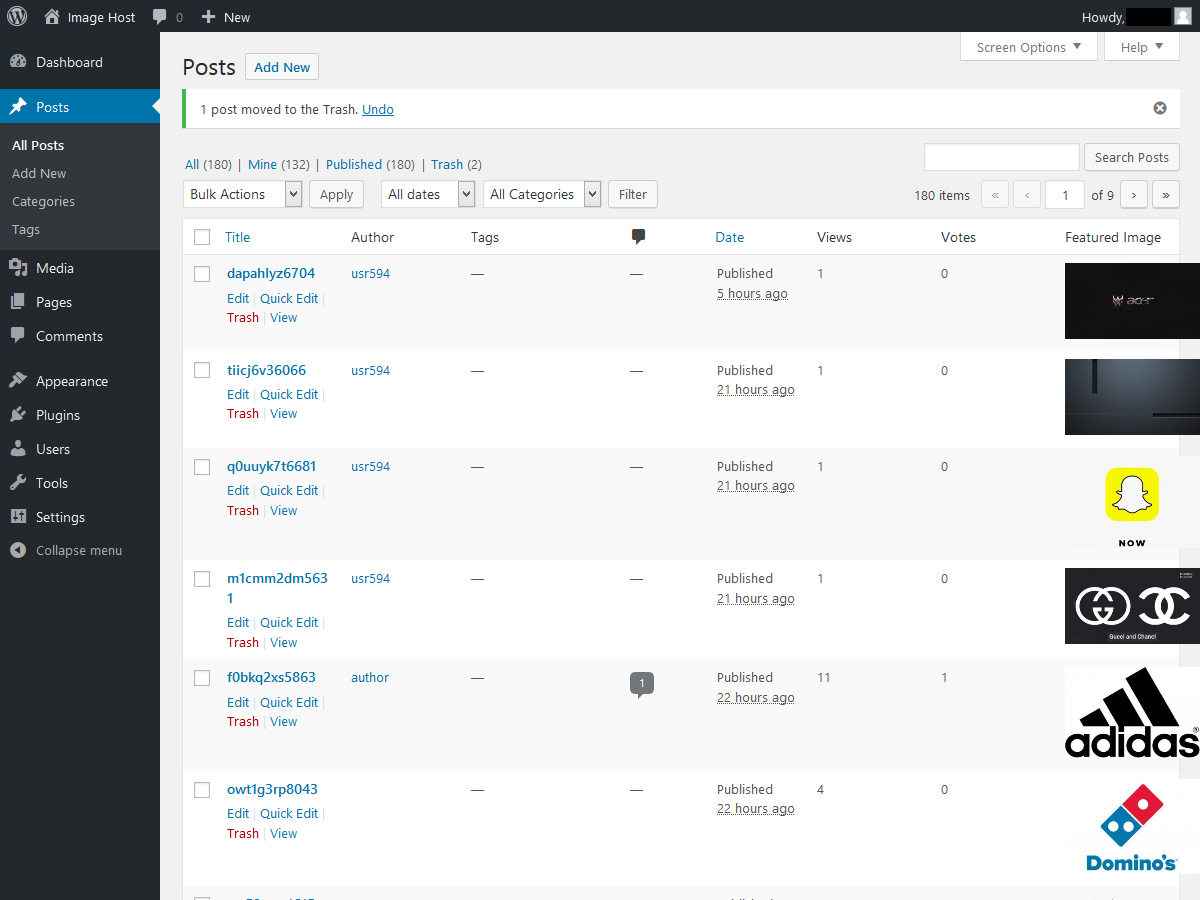Expand the All dates filter dropdown
This screenshot has width=1200, height=900.
pyautogui.click(x=427, y=194)
